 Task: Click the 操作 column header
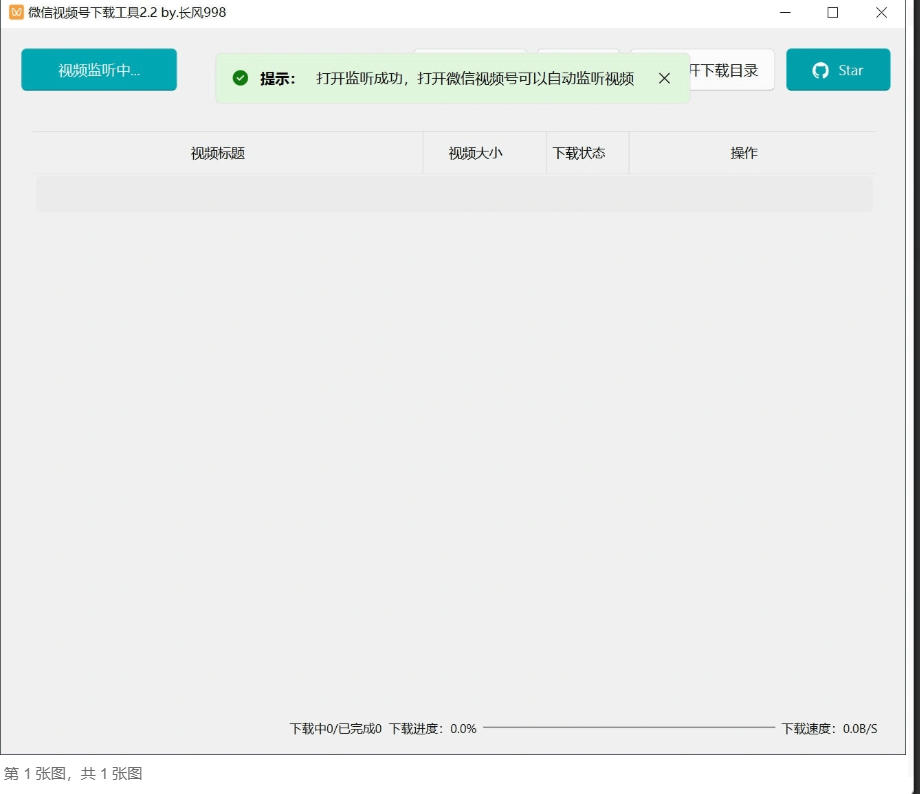tap(743, 152)
